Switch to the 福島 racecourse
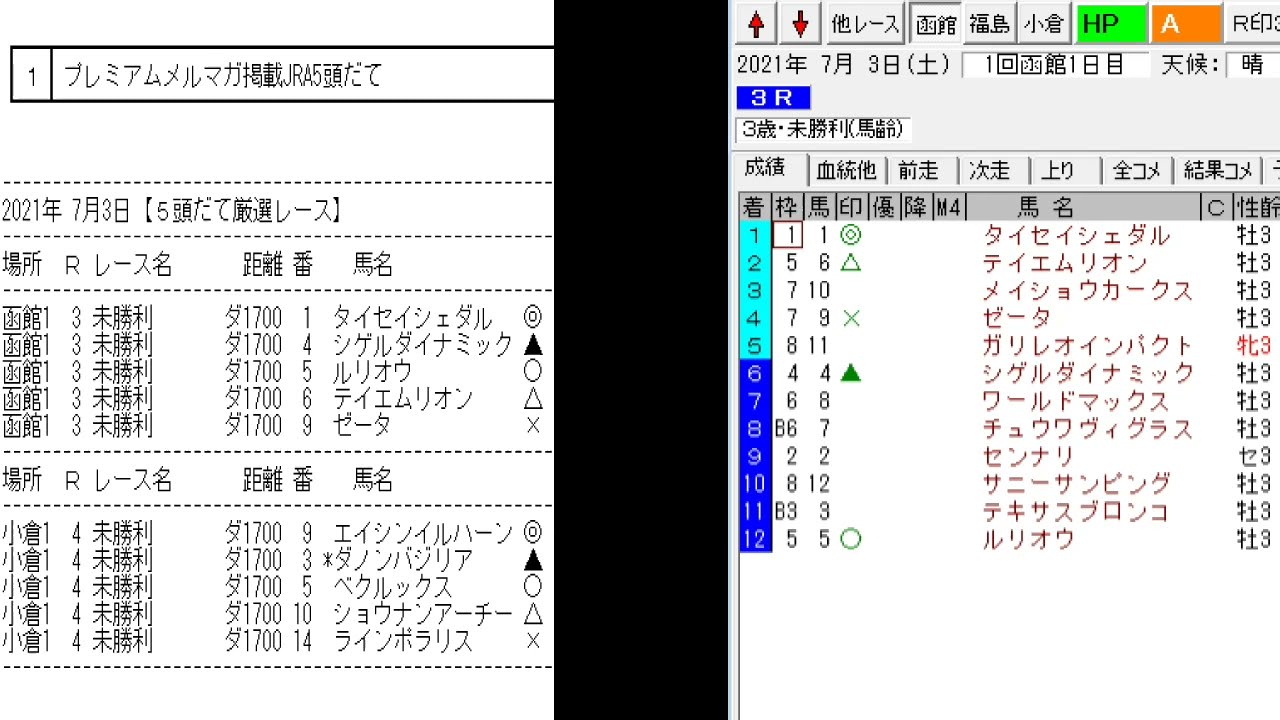Viewport: 1280px width, 720px height. 989,24
